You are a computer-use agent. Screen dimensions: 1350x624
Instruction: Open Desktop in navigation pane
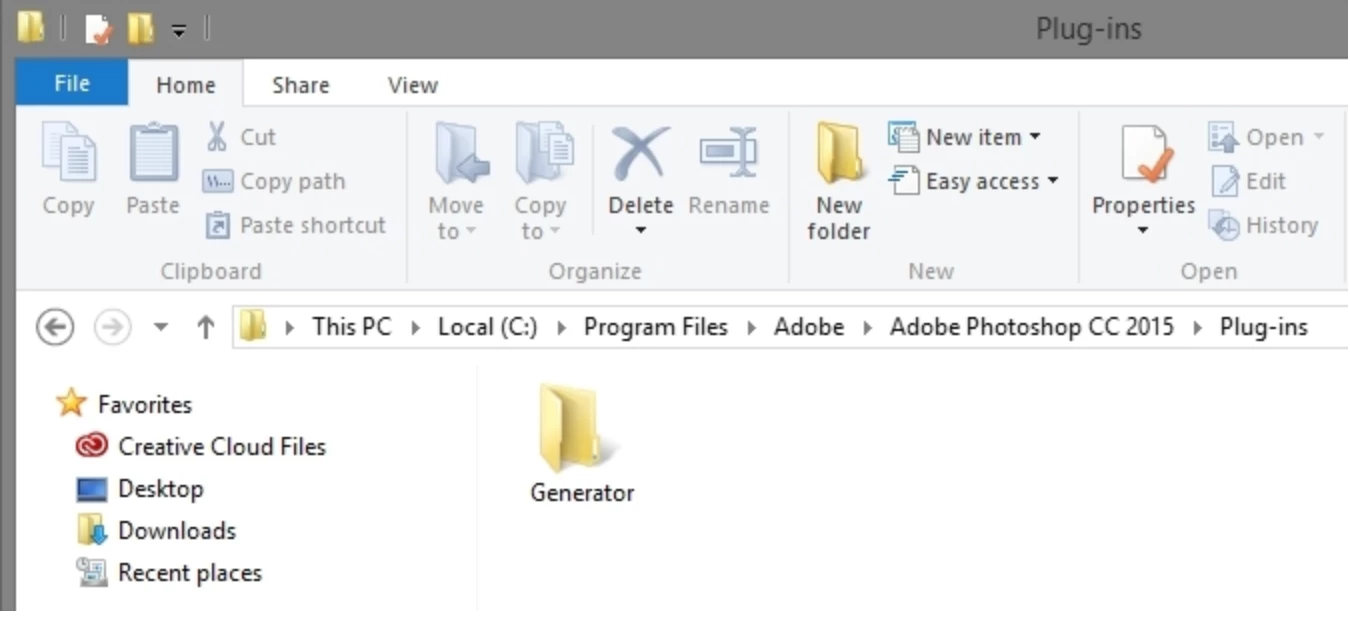click(x=140, y=489)
